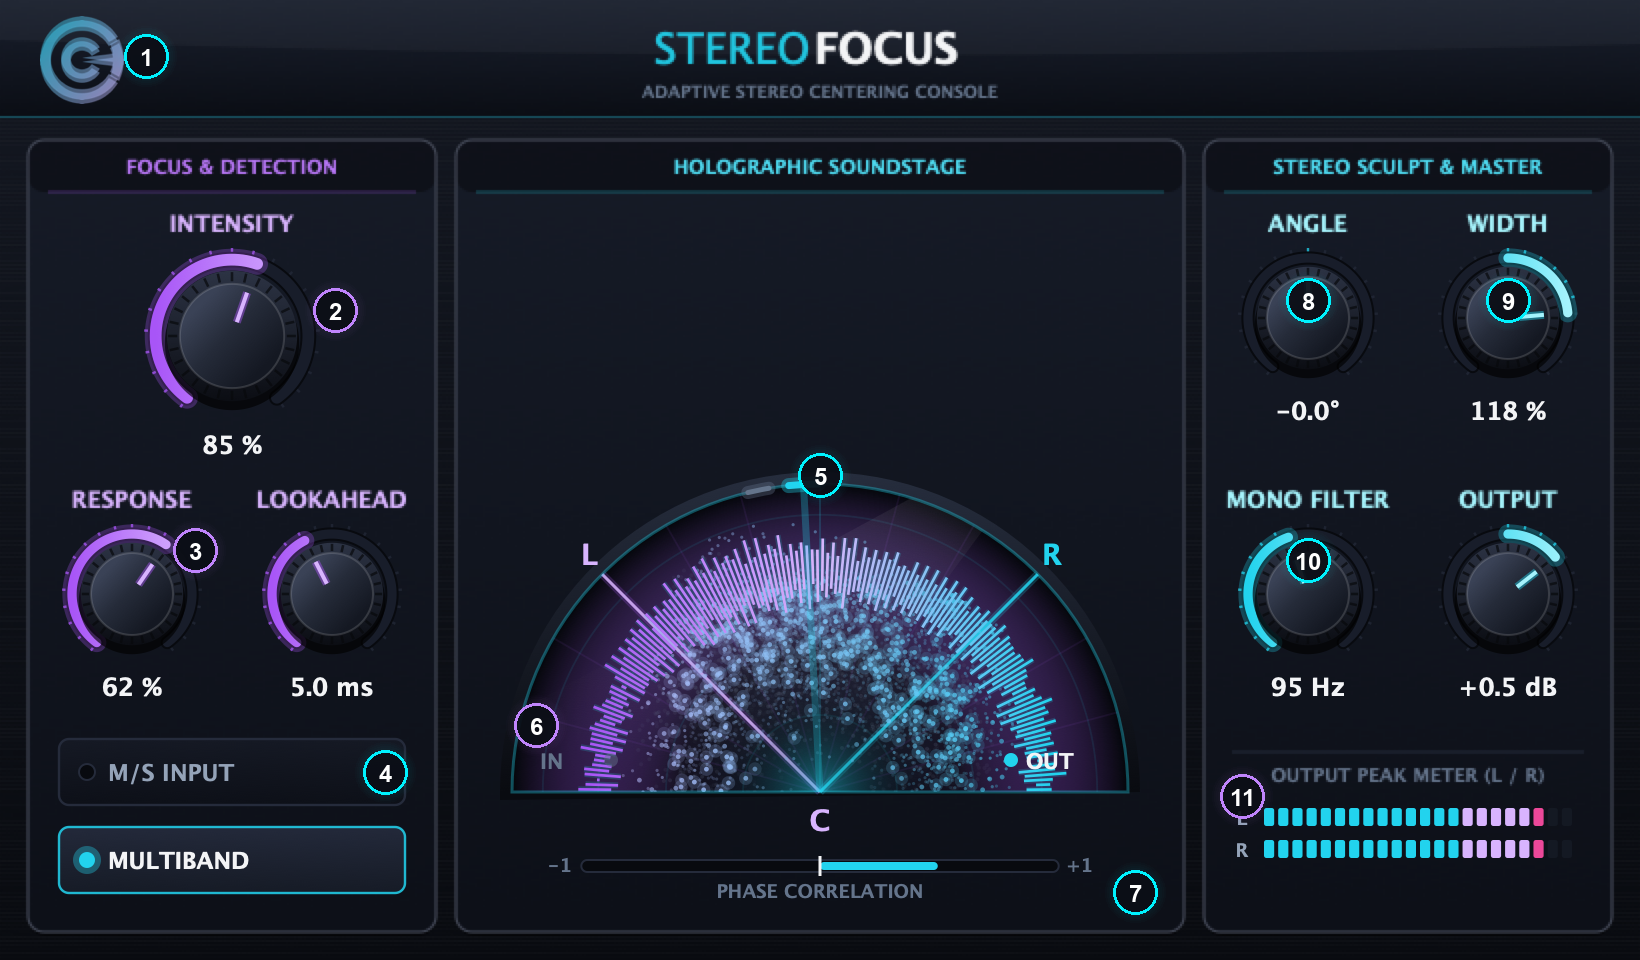The image size is (1640, 960).
Task: Click the 95 Hz mono filter value
Action: (x=1308, y=687)
